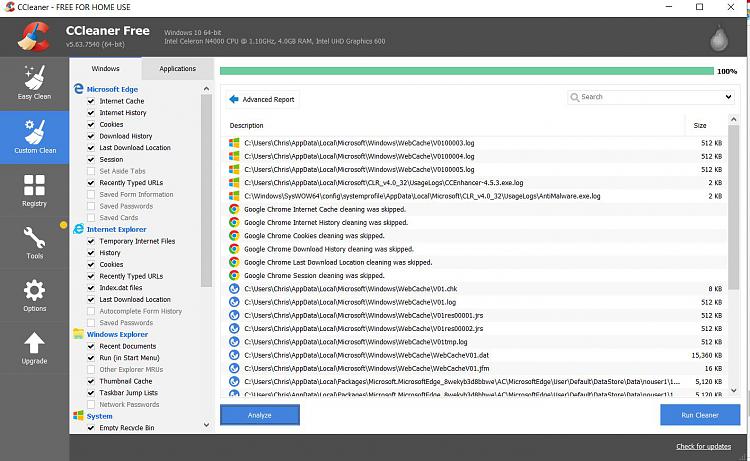Click the System Windows-logo icon
Image resolution: width=750 pixels, height=461 pixels.
78,416
